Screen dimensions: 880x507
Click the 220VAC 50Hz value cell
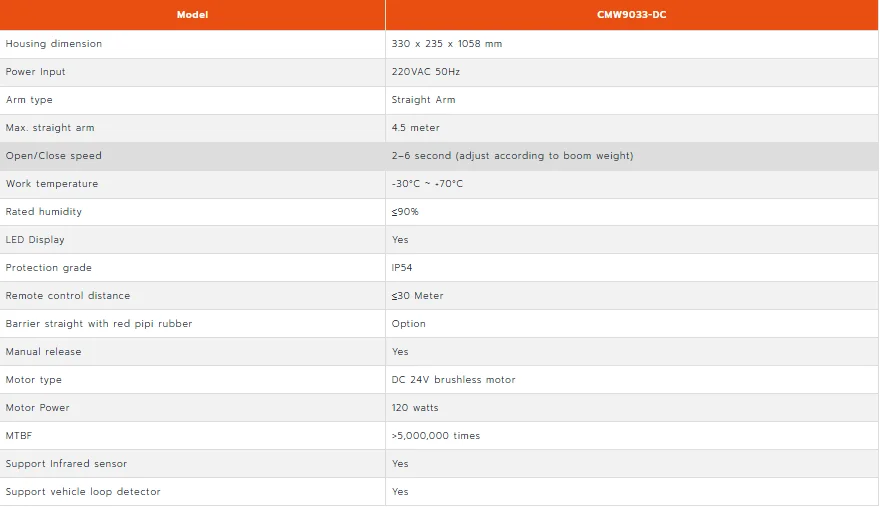pyautogui.click(x=631, y=72)
